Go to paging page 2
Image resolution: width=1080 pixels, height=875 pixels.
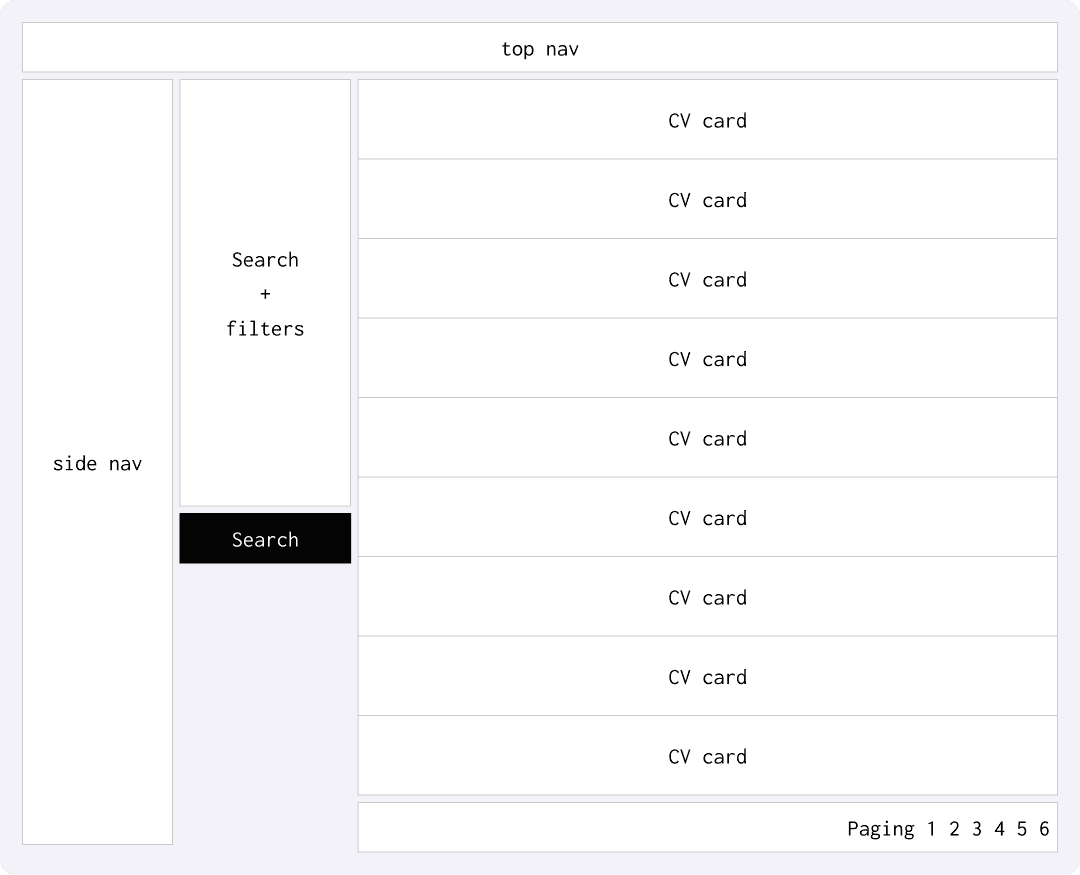pos(954,828)
